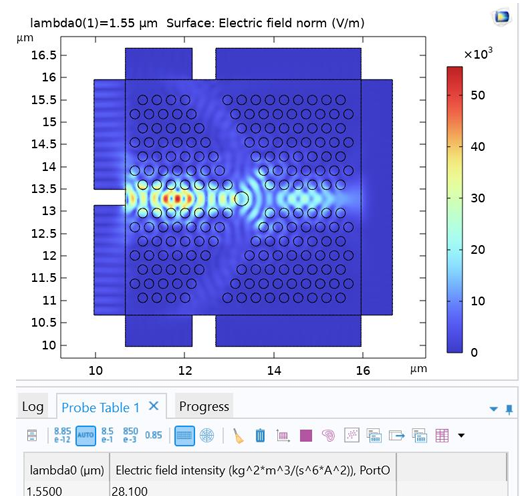Toggle Cartesian table display format
The width and height of the screenshot is (525, 496).
184,436
